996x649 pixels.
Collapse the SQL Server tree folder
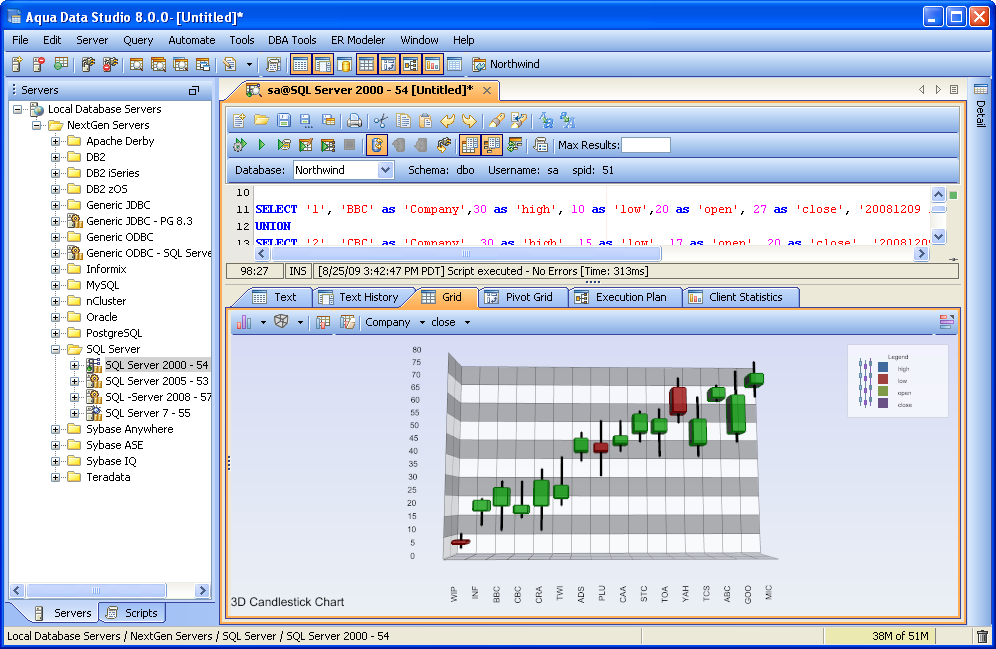55,349
